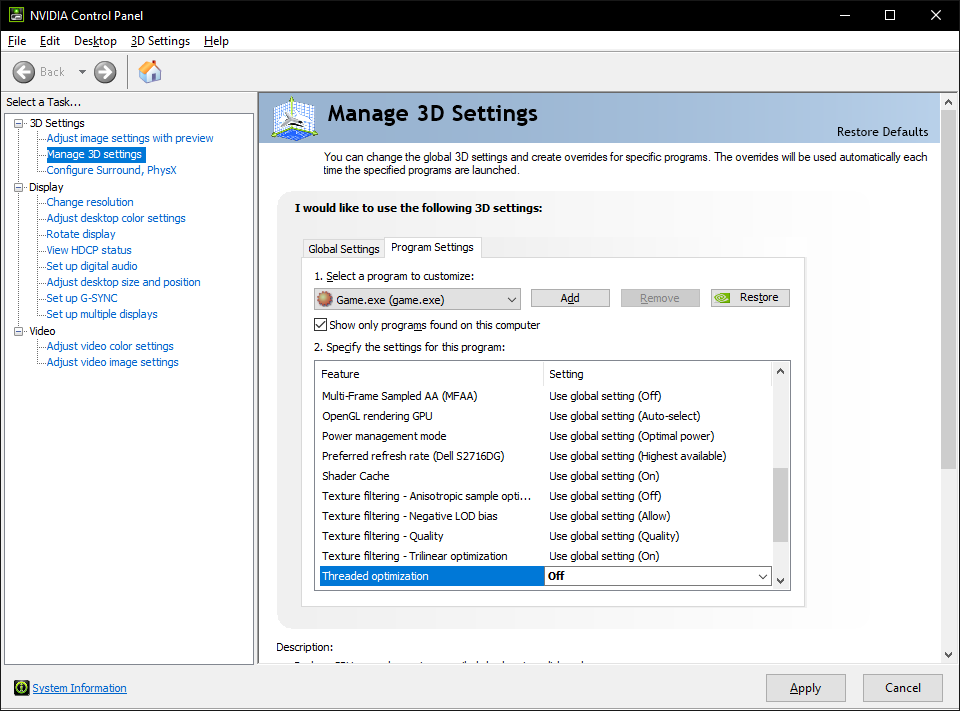Select Texture filtering - Quality row
The height and width of the screenshot is (711, 960).
(545, 536)
